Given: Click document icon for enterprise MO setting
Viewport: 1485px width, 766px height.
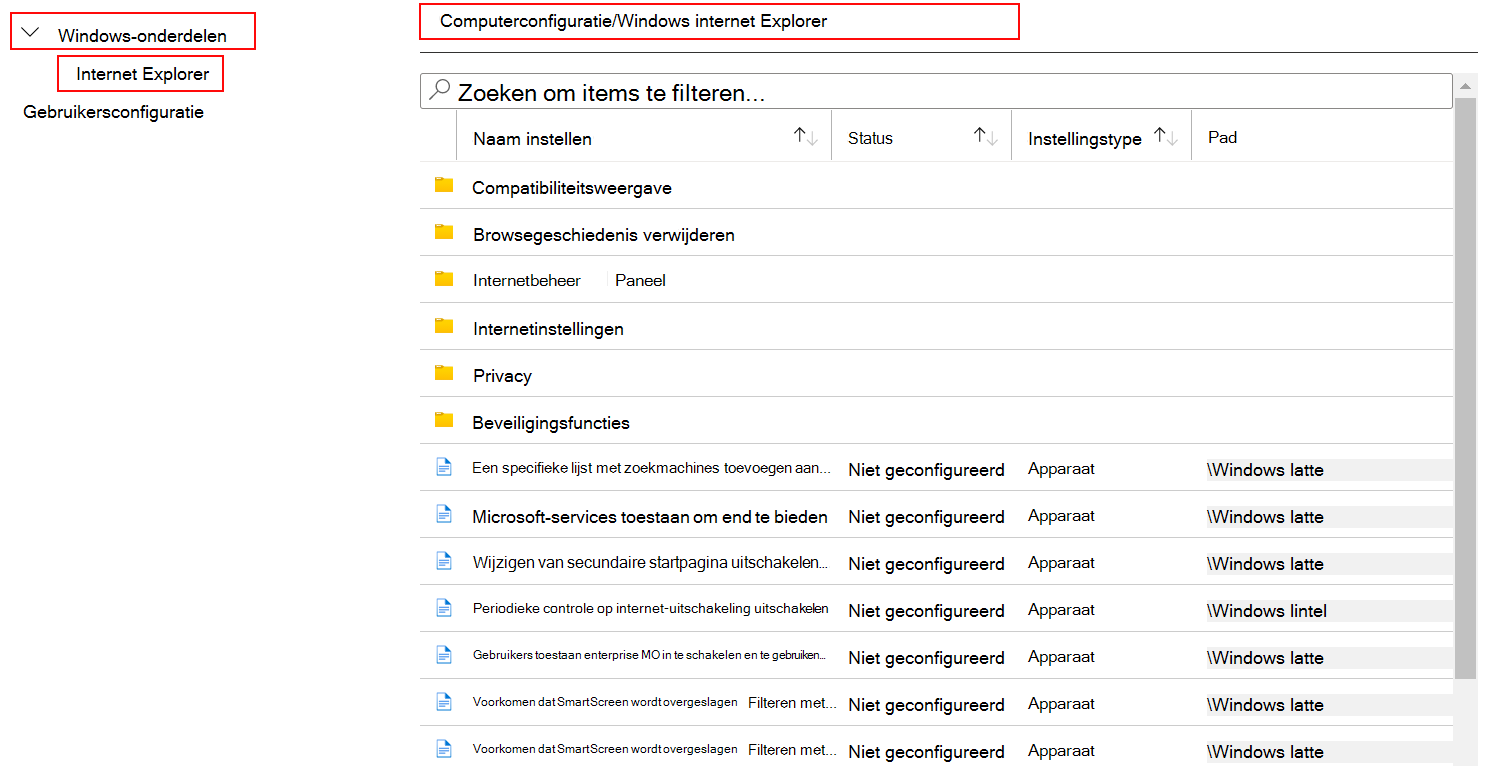Looking at the screenshot, I should pos(444,655).
